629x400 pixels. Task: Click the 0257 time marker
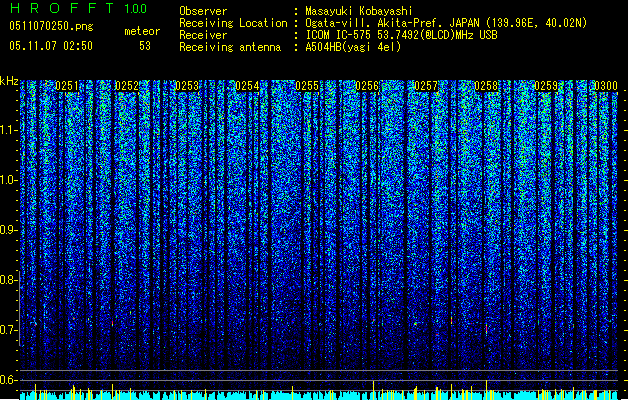coord(426,86)
